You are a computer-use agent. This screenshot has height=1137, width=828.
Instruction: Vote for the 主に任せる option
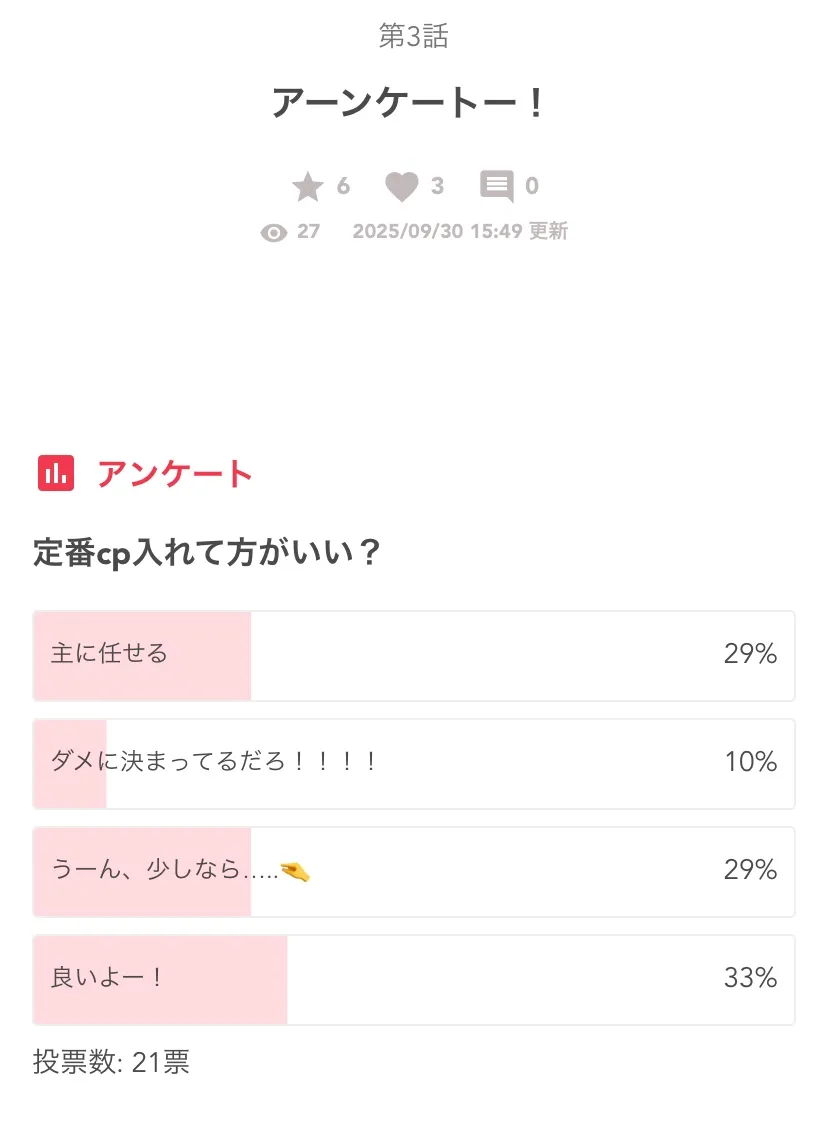coord(413,655)
